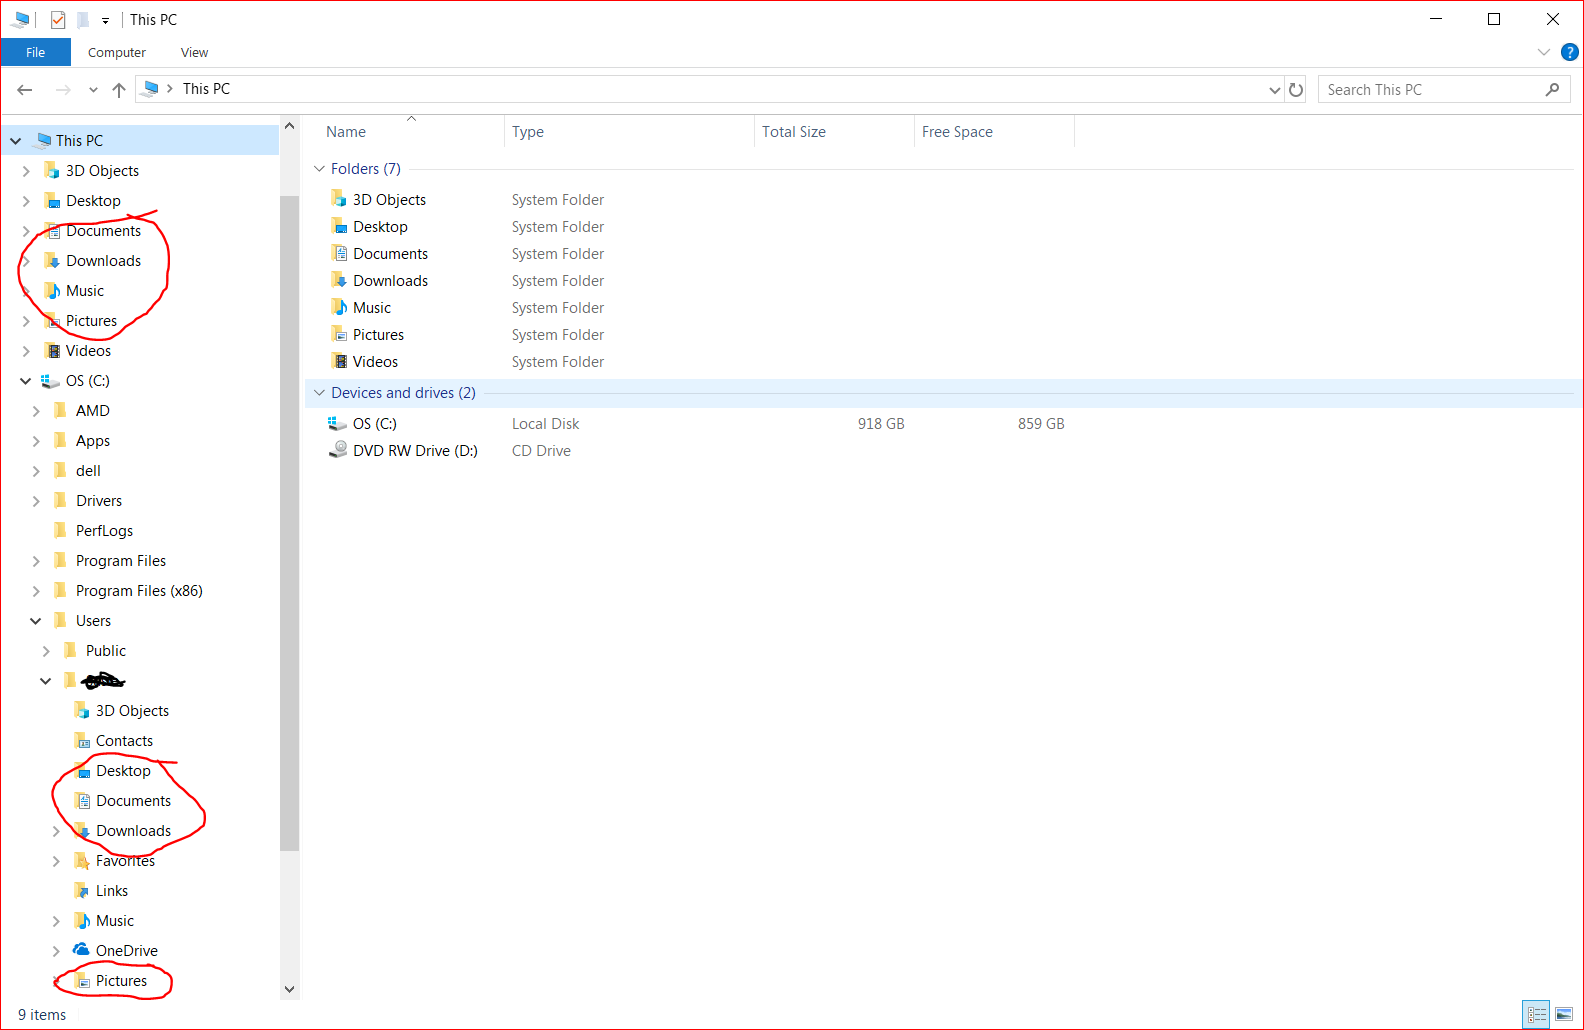Switch to the View ribbon tab
This screenshot has width=1584, height=1030.
(195, 53)
